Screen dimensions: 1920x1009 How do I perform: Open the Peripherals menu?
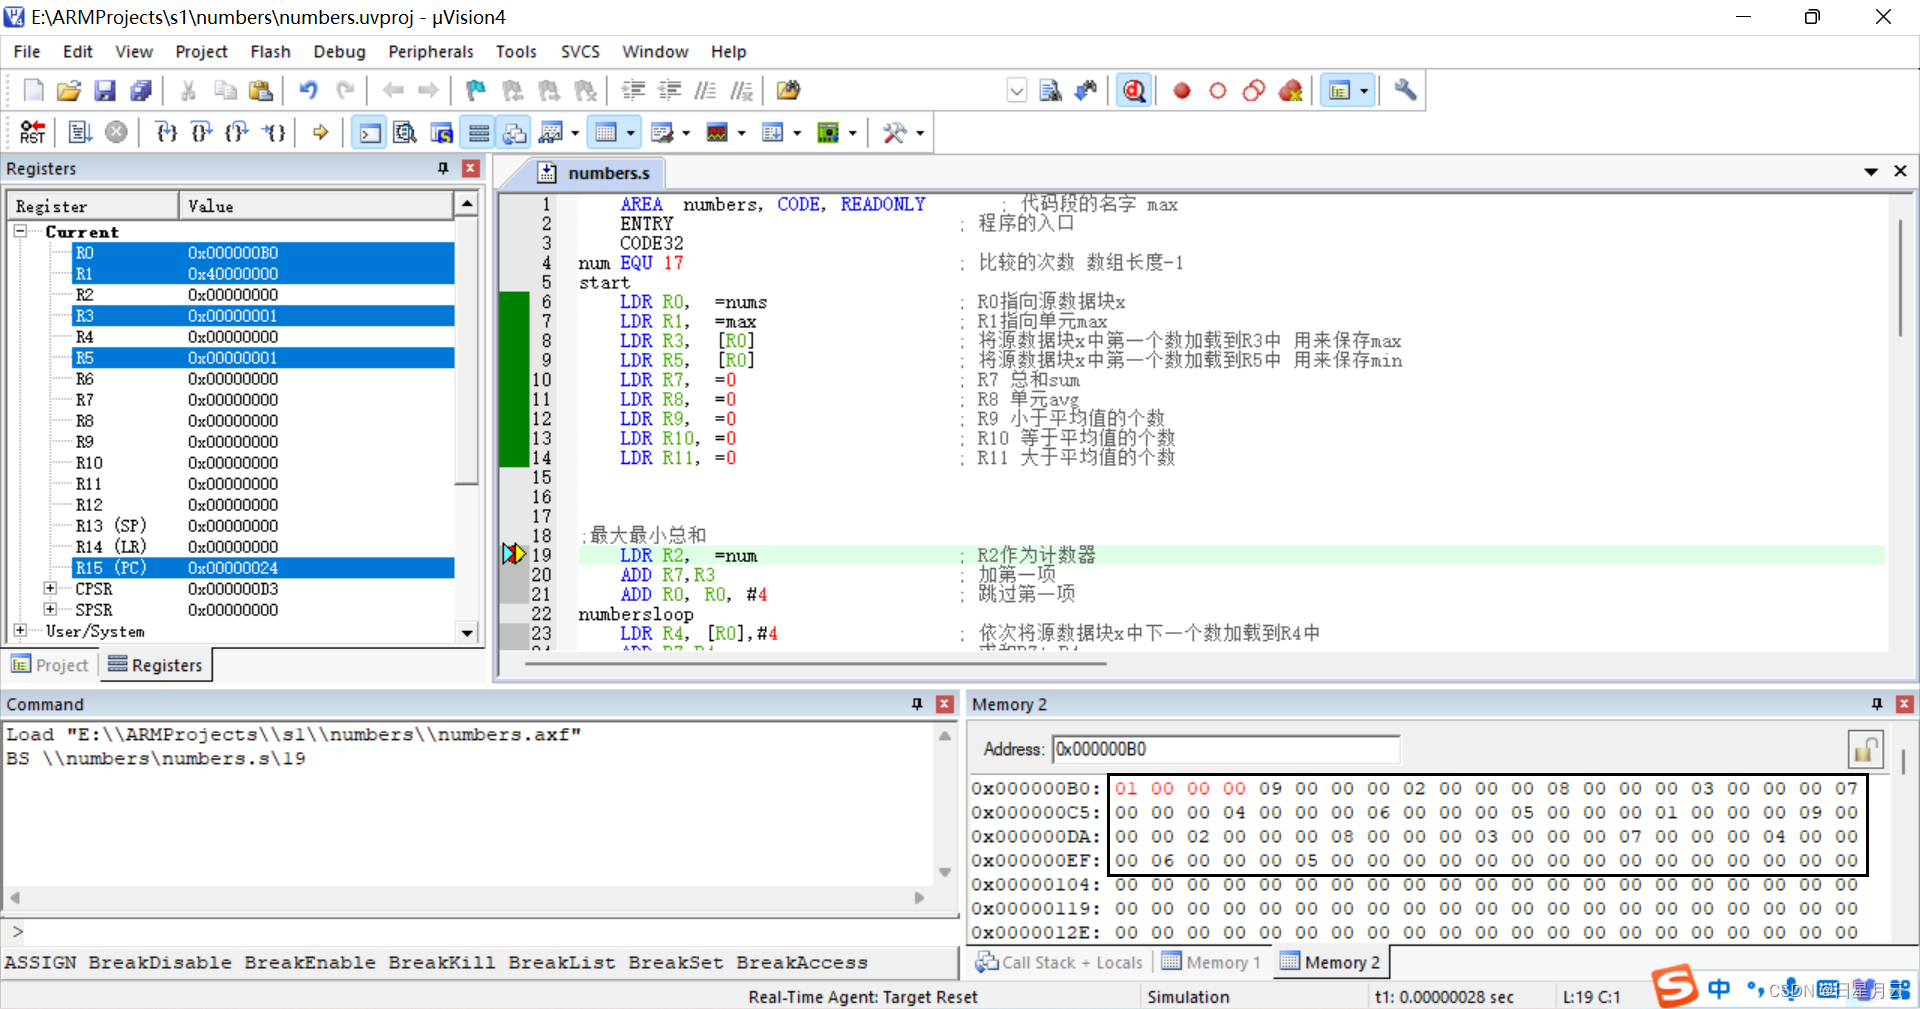430,51
